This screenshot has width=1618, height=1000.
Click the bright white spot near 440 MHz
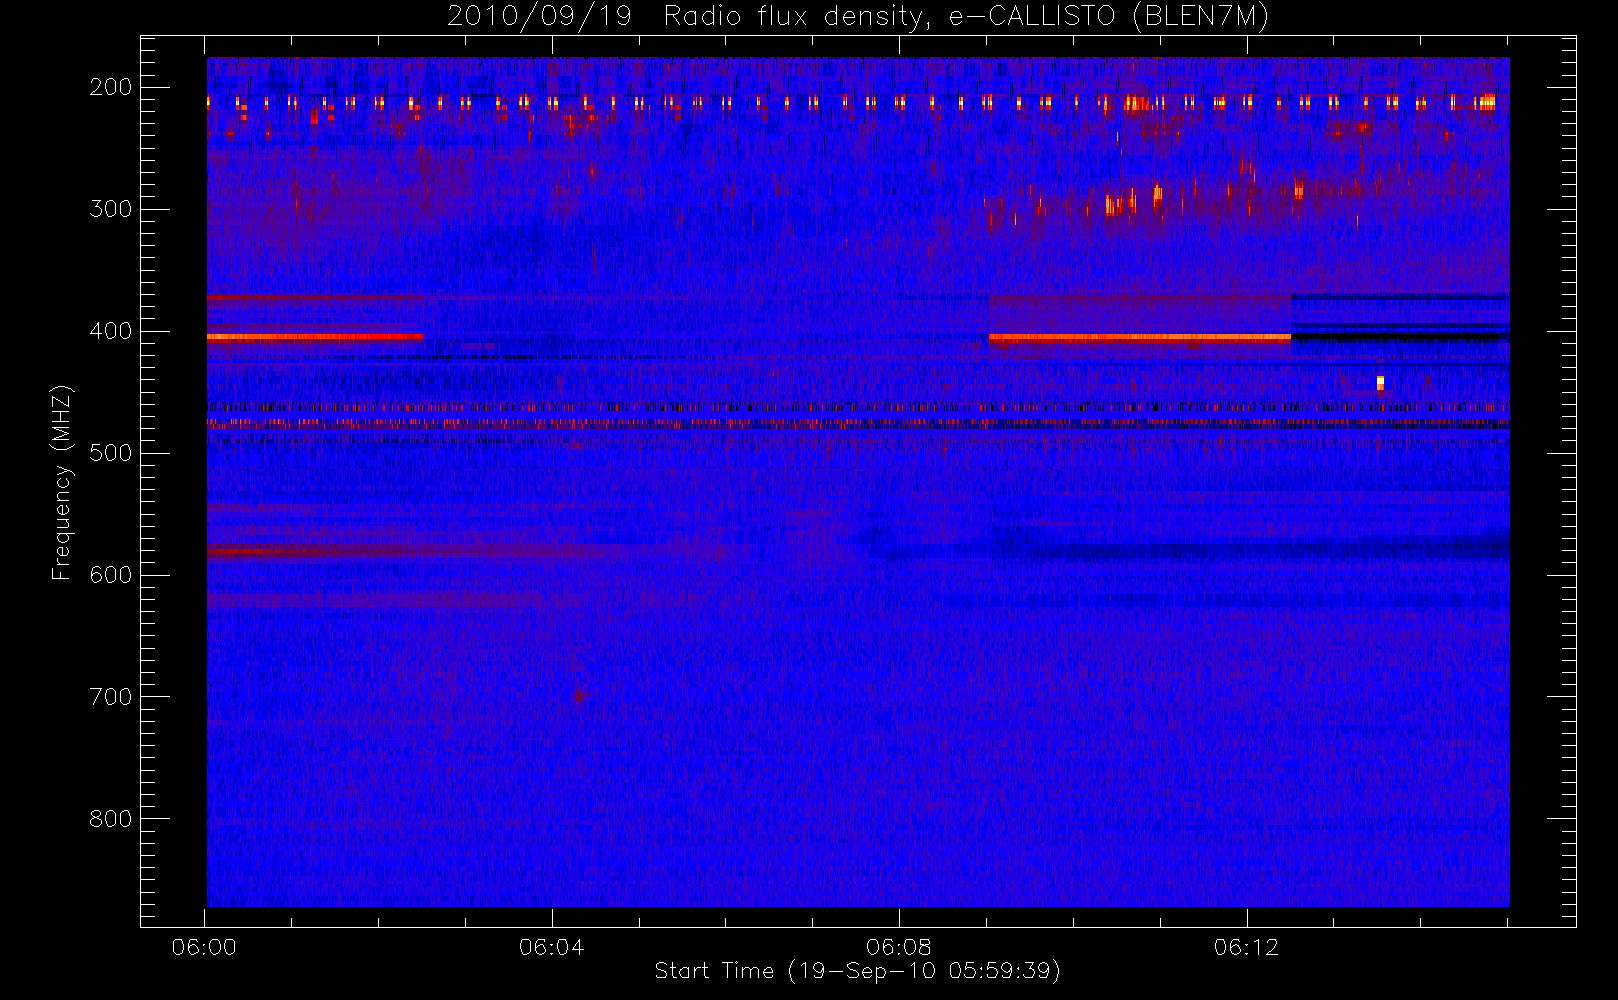(1380, 383)
